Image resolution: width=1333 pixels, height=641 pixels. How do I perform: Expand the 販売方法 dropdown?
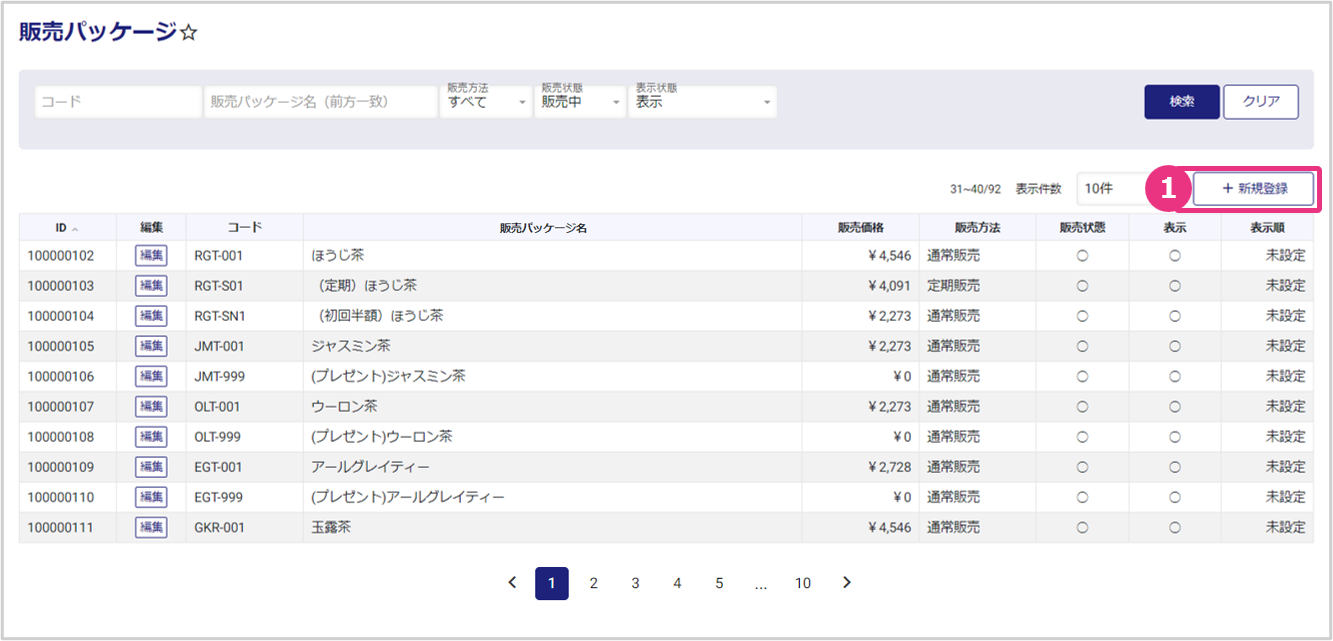486,102
